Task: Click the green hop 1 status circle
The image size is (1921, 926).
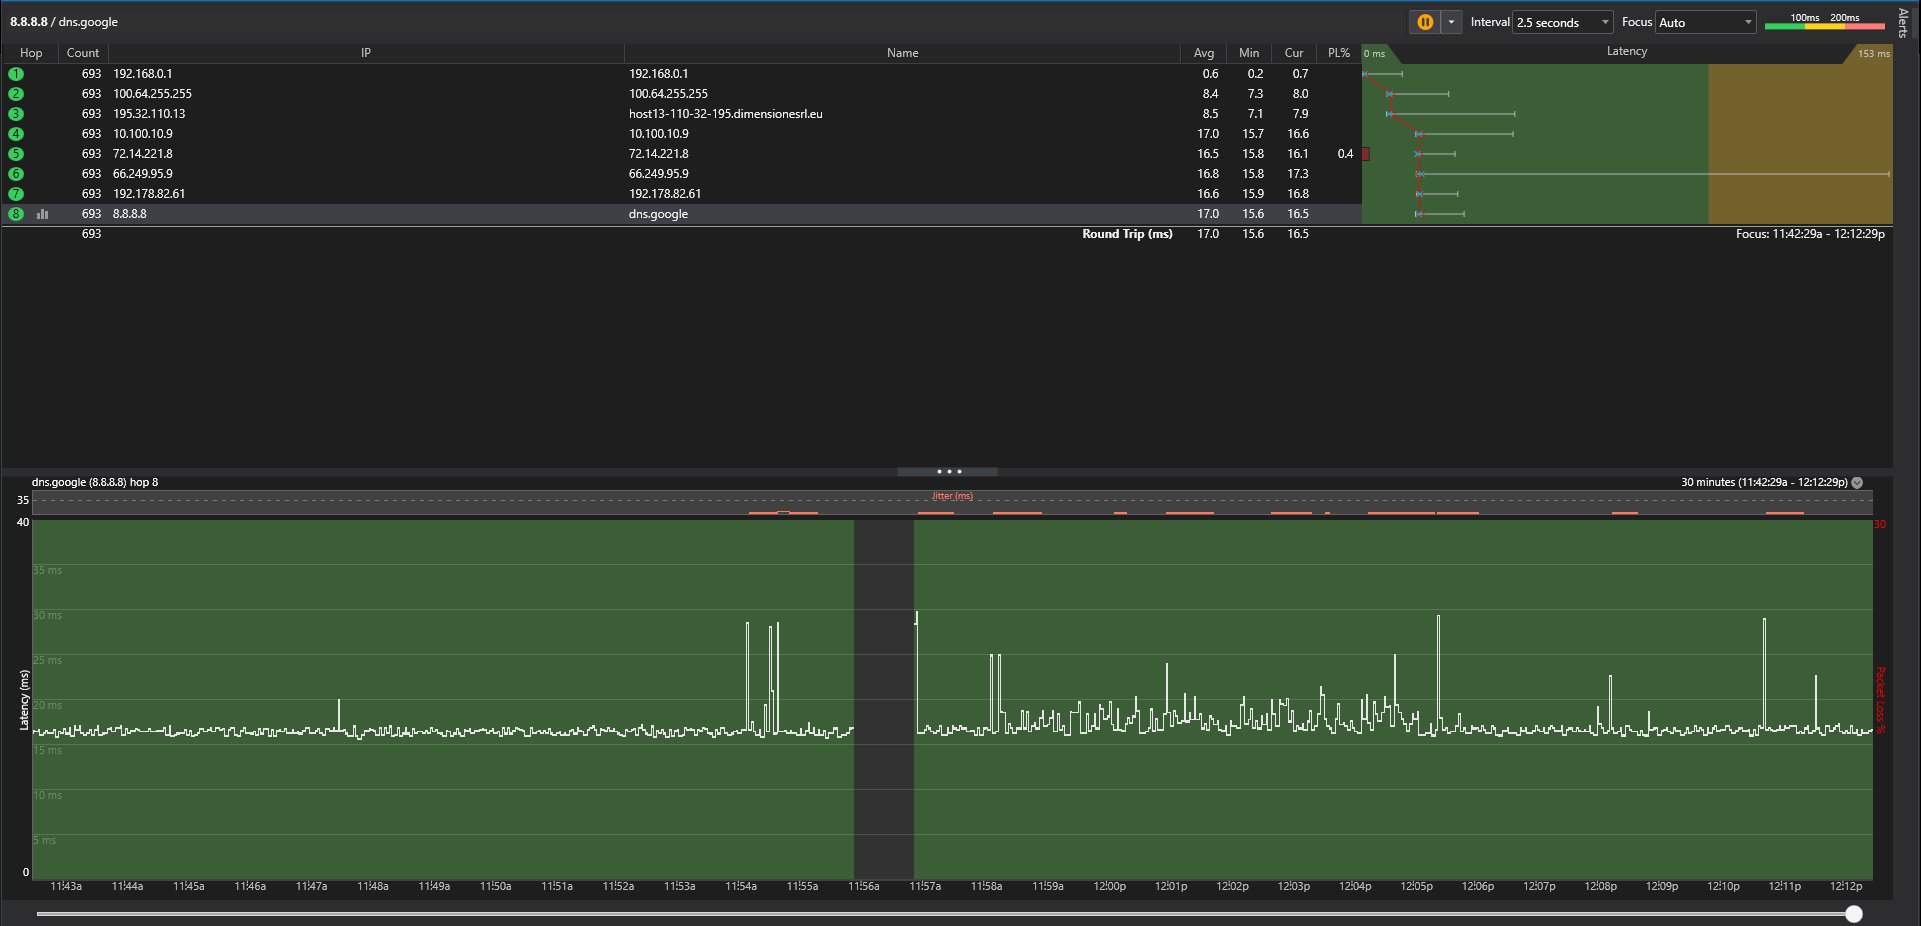Action: click(x=16, y=74)
